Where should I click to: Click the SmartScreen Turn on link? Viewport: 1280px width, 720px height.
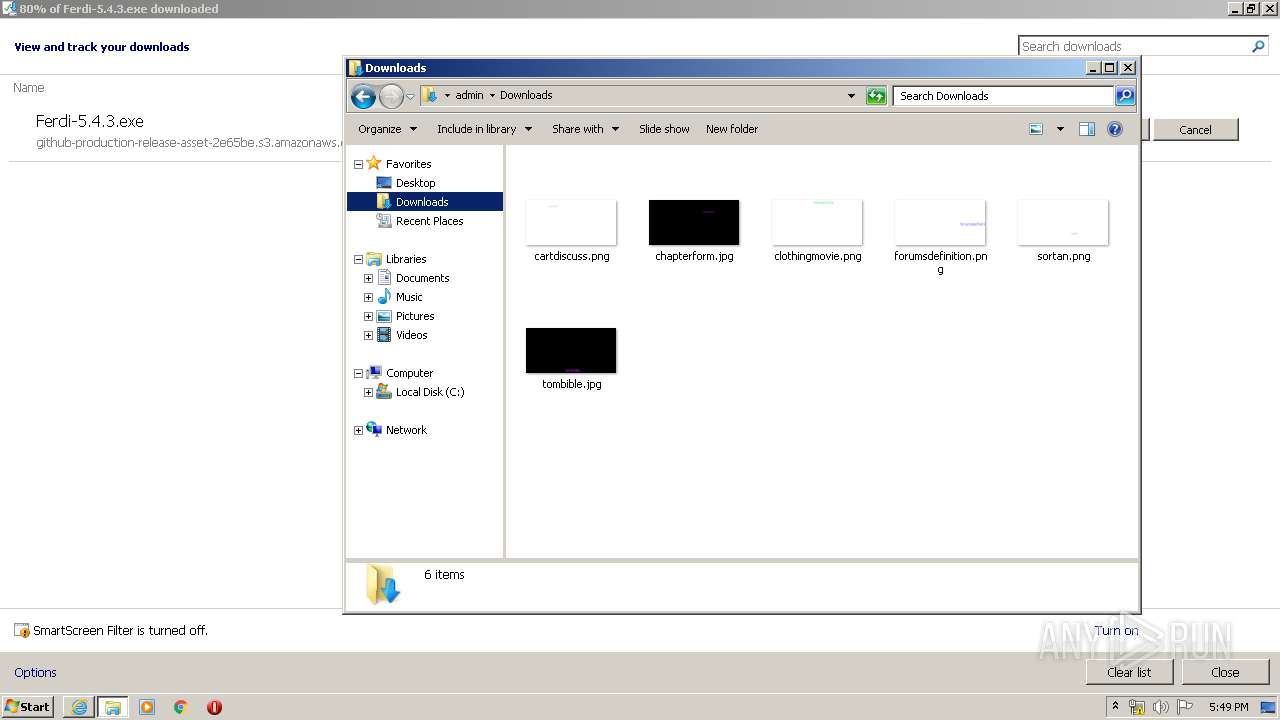(1116, 630)
